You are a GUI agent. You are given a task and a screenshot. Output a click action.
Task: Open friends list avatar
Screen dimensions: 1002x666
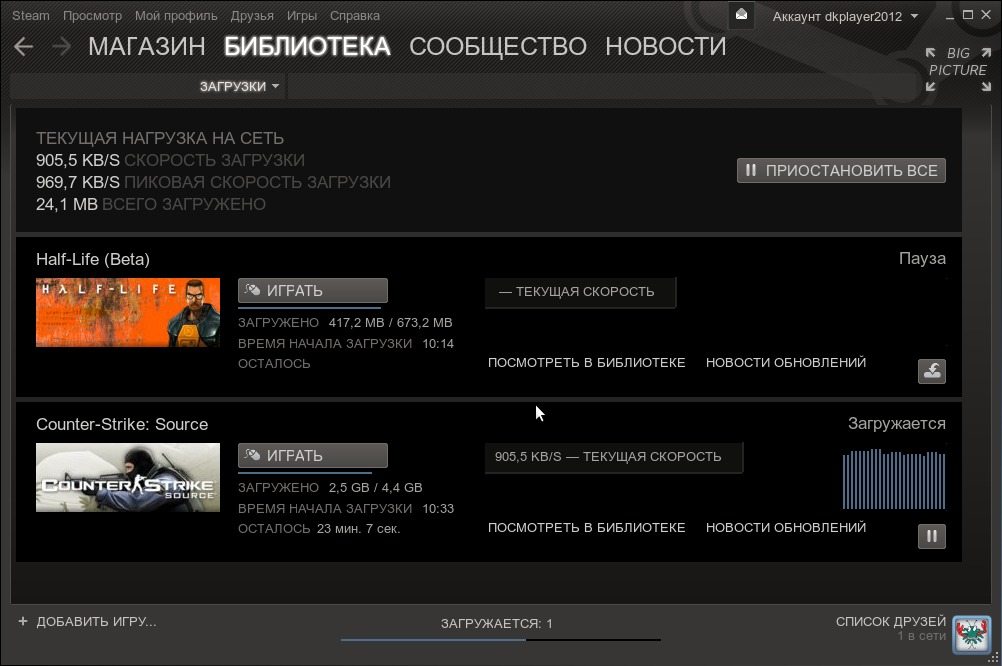tap(971, 634)
